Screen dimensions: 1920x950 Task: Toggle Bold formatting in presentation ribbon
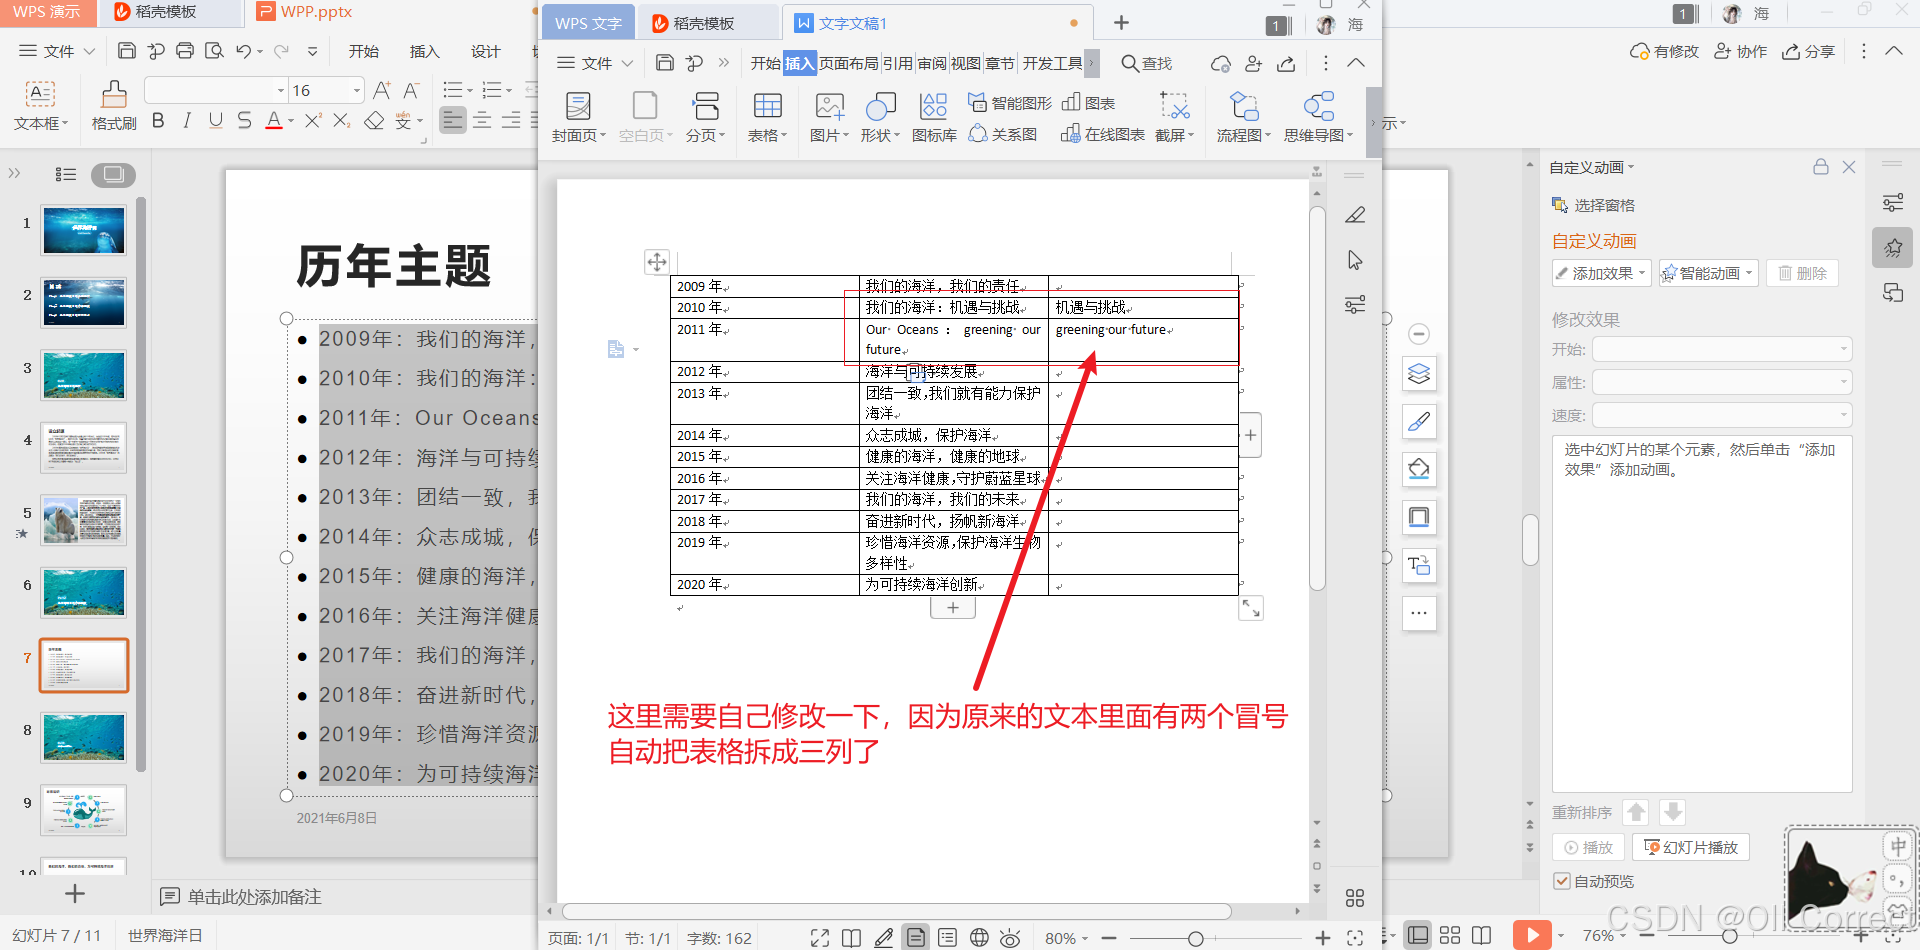pyautogui.click(x=158, y=121)
